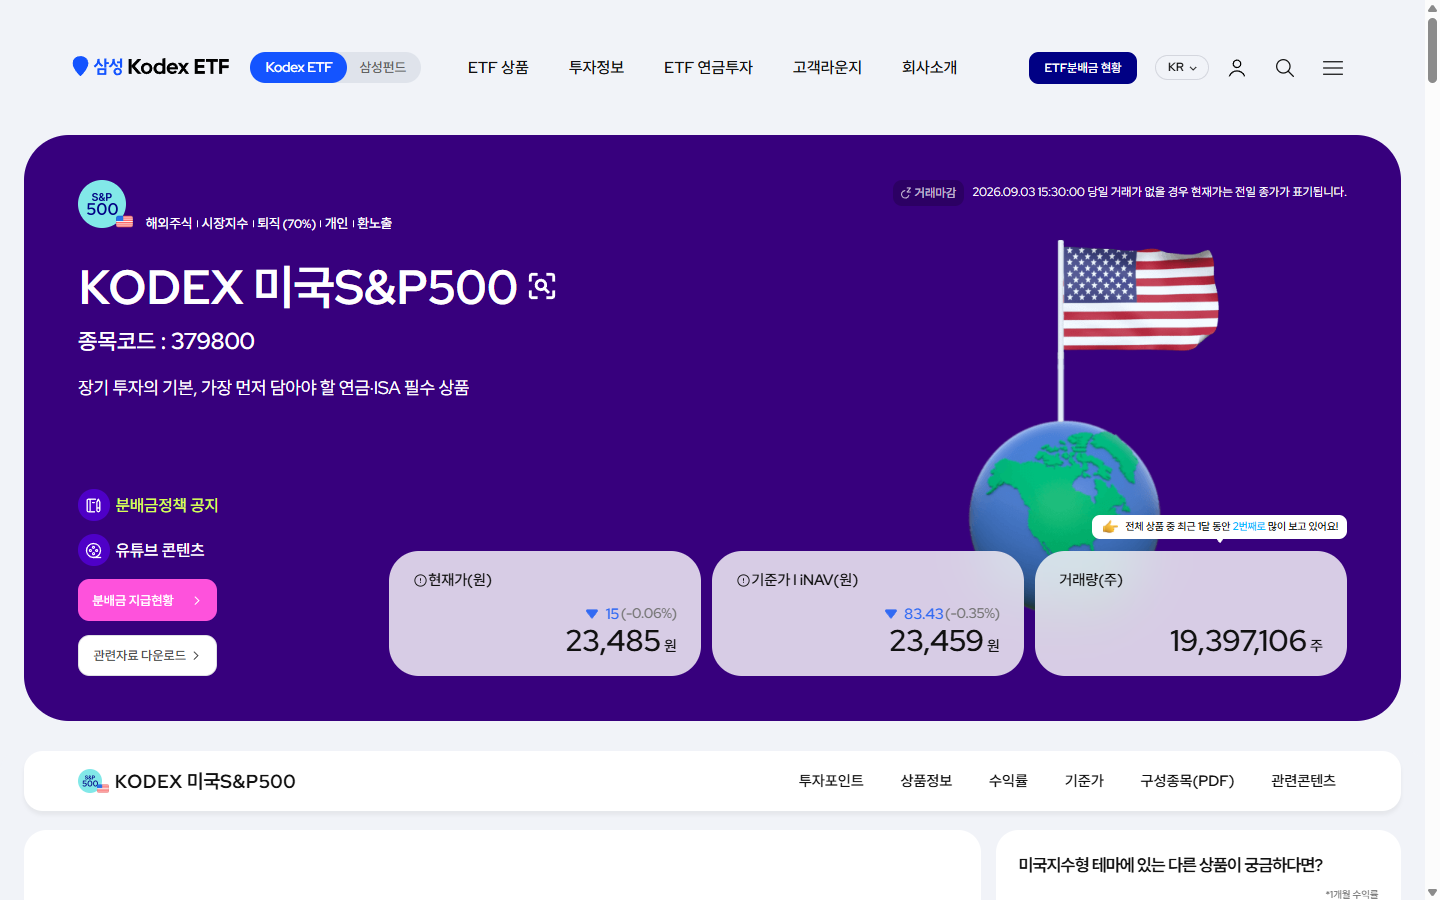Click the pointing hand icon in the tooltip
This screenshot has height=900, width=1440.
pos(1109,526)
